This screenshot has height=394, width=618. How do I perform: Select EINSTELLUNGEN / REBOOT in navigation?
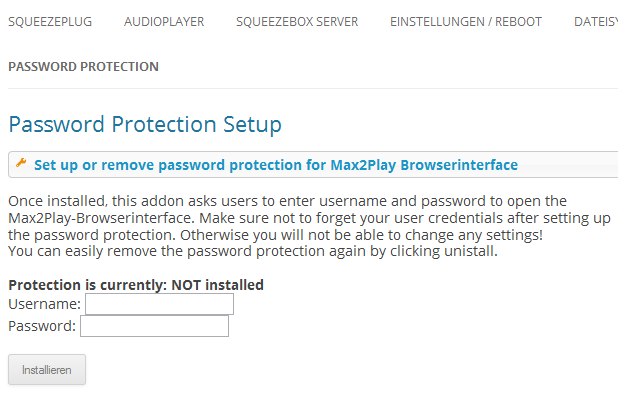[x=466, y=22]
